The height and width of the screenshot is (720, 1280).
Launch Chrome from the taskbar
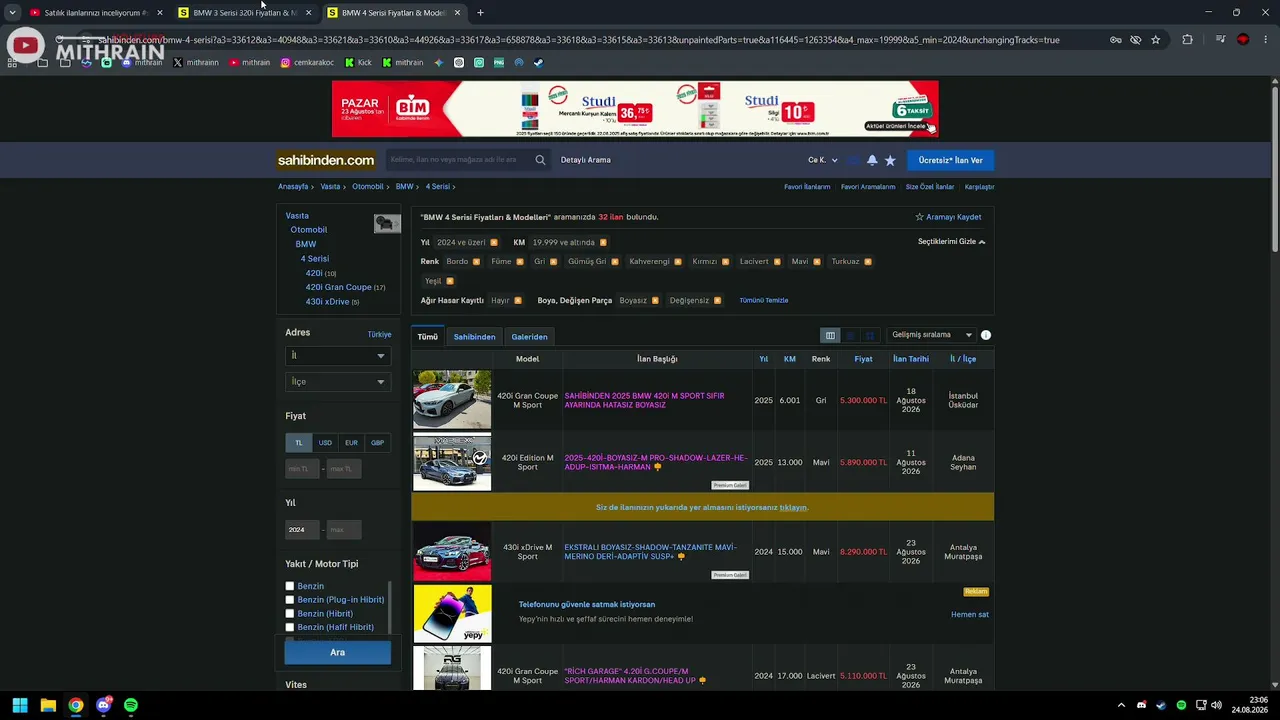pos(76,705)
